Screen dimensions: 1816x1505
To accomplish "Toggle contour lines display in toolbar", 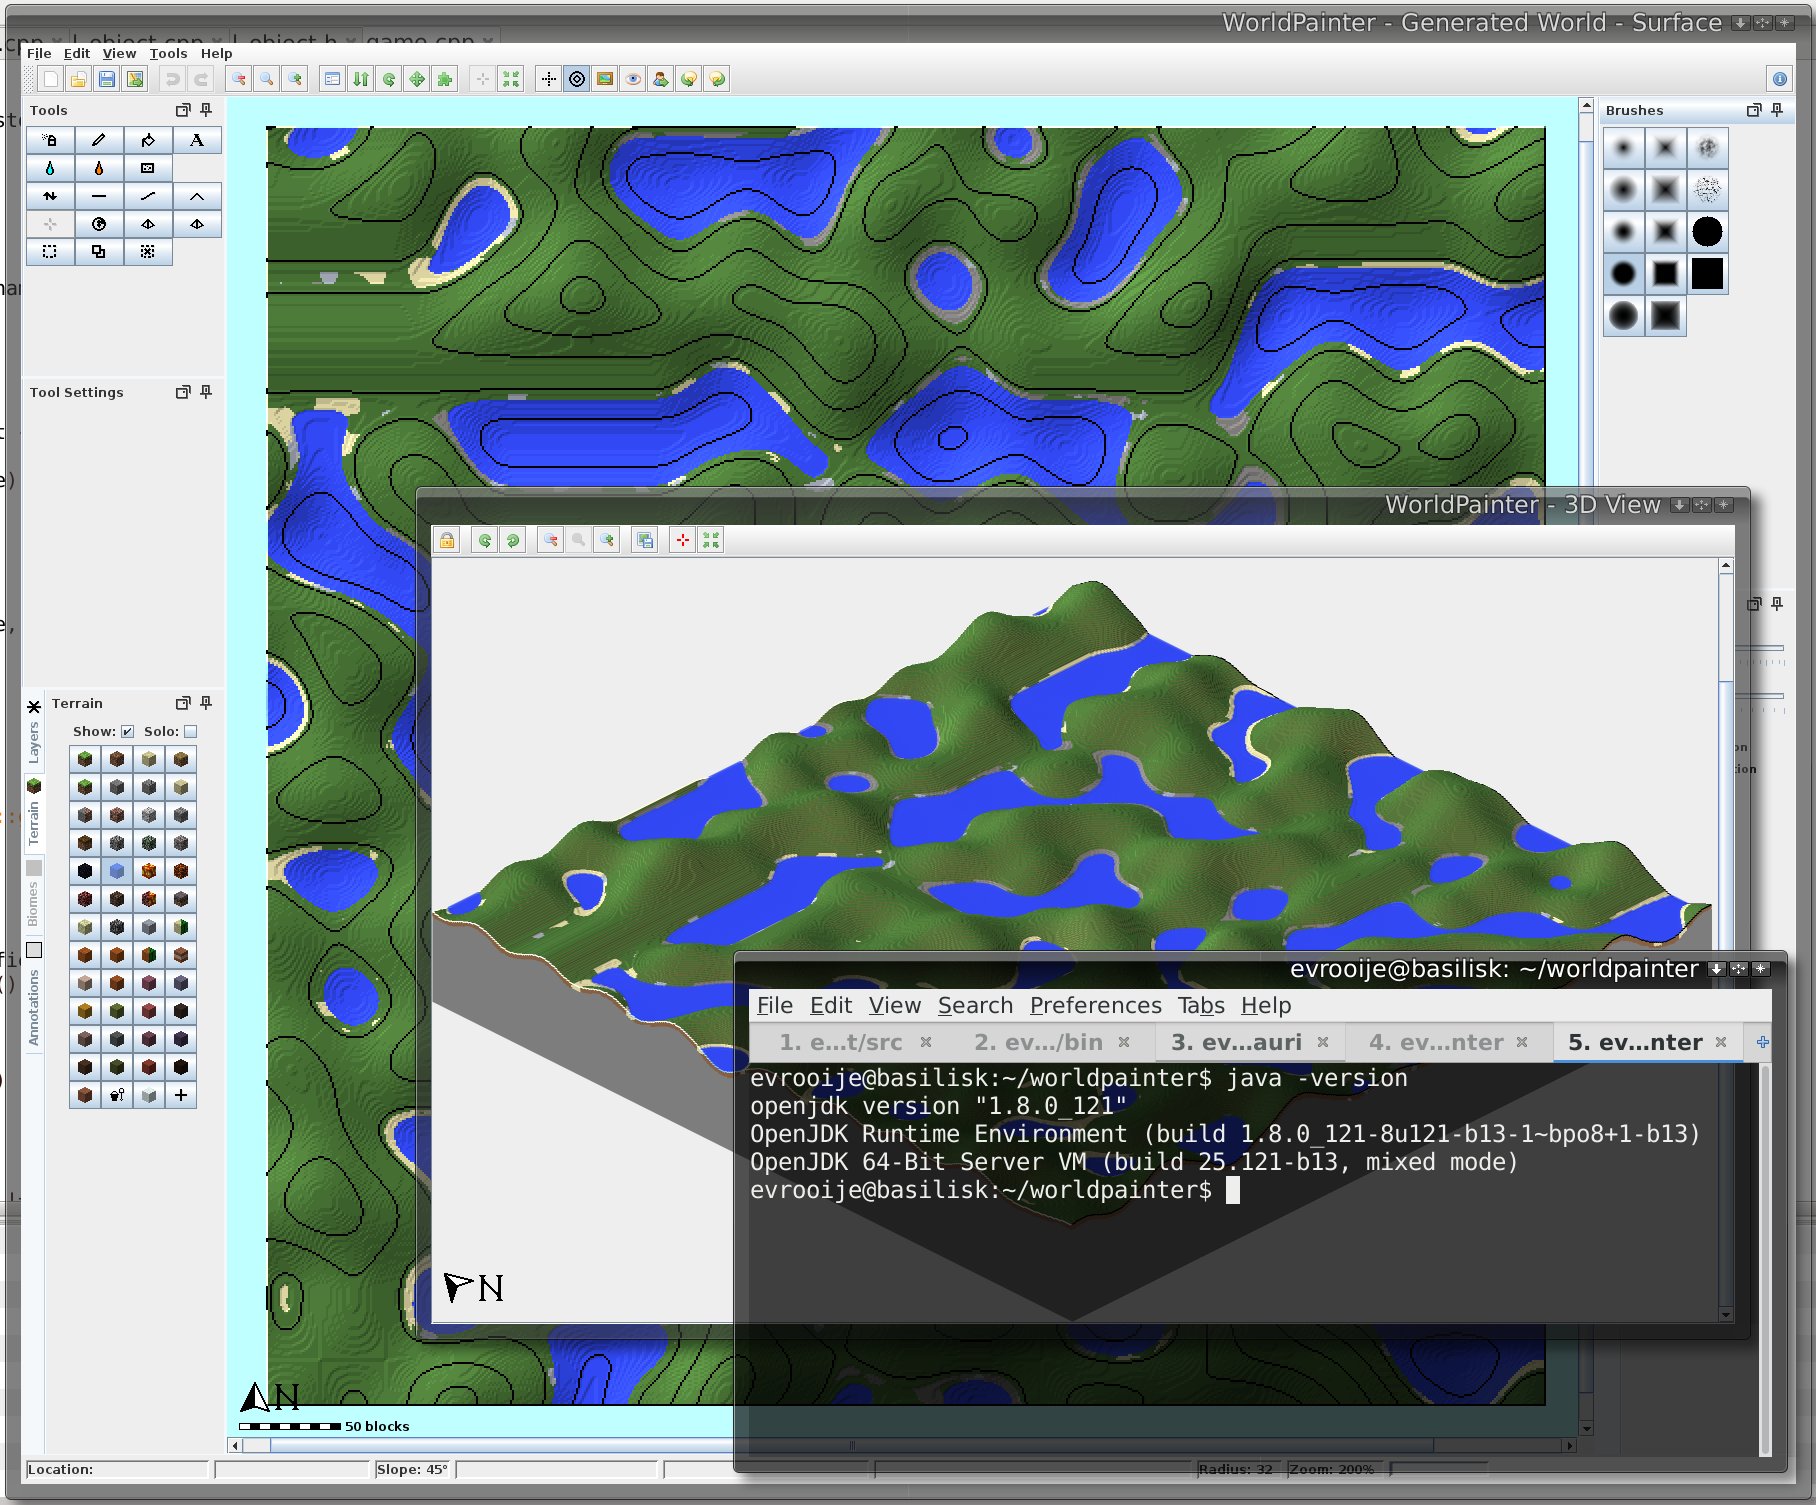I will pos(577,79).
